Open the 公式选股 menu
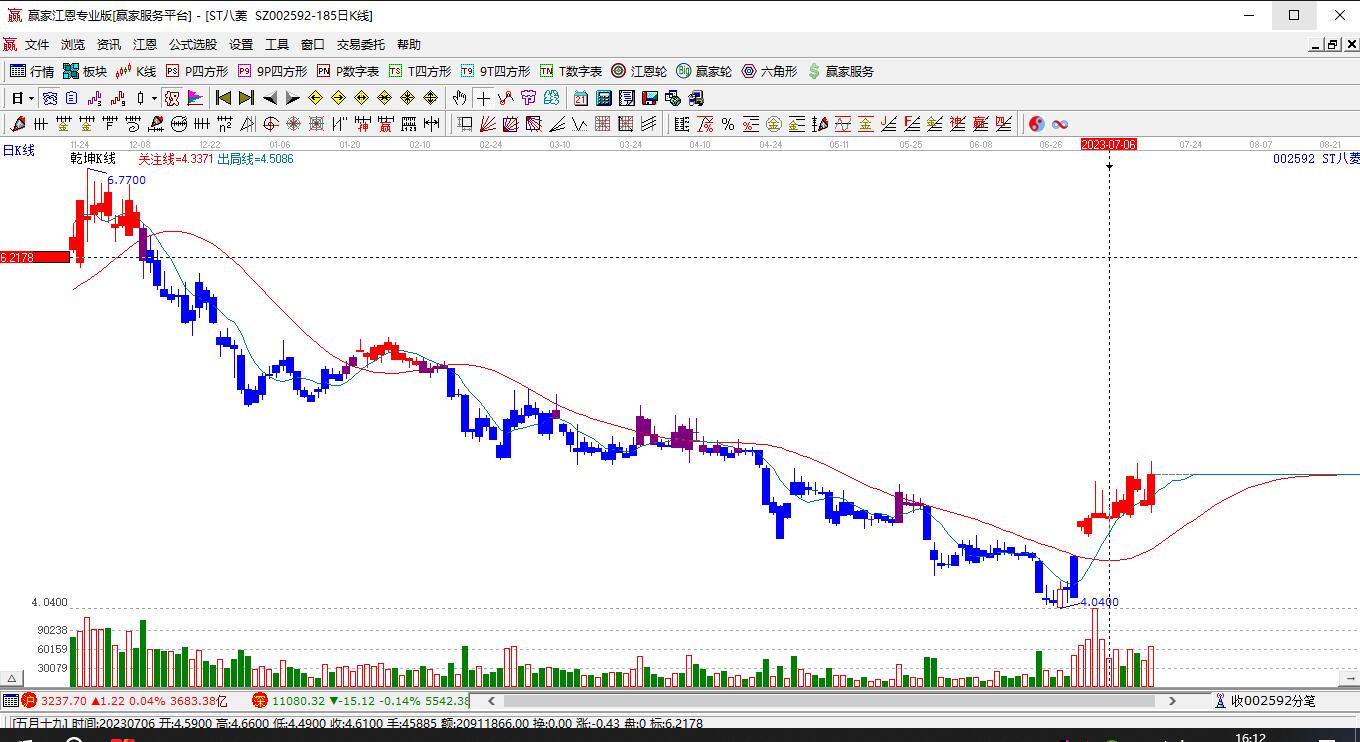Viewport: 1360px width, 742px height. tap(193, 45)
